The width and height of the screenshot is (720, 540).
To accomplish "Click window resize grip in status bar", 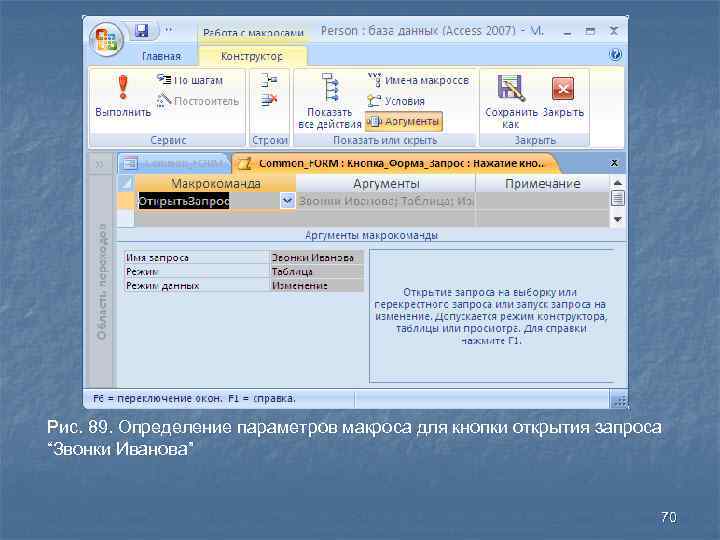I will (619, 400).
